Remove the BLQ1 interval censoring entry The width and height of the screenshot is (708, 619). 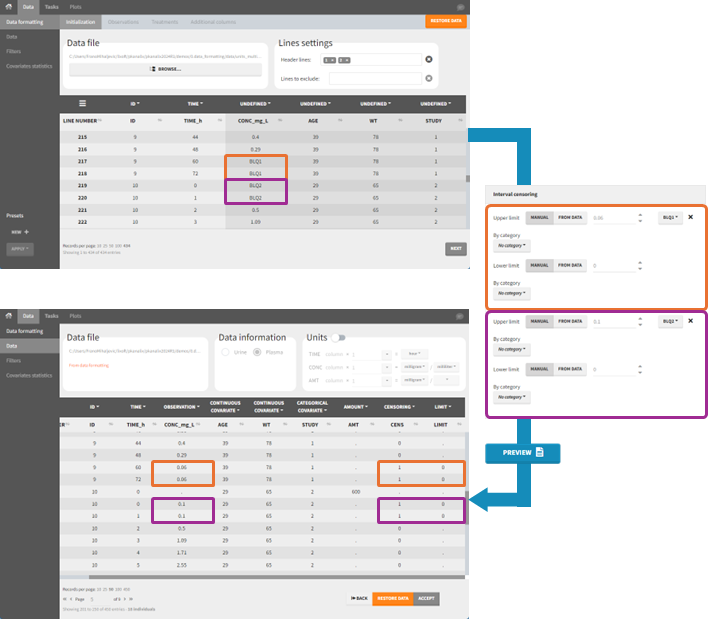(690, 216)
